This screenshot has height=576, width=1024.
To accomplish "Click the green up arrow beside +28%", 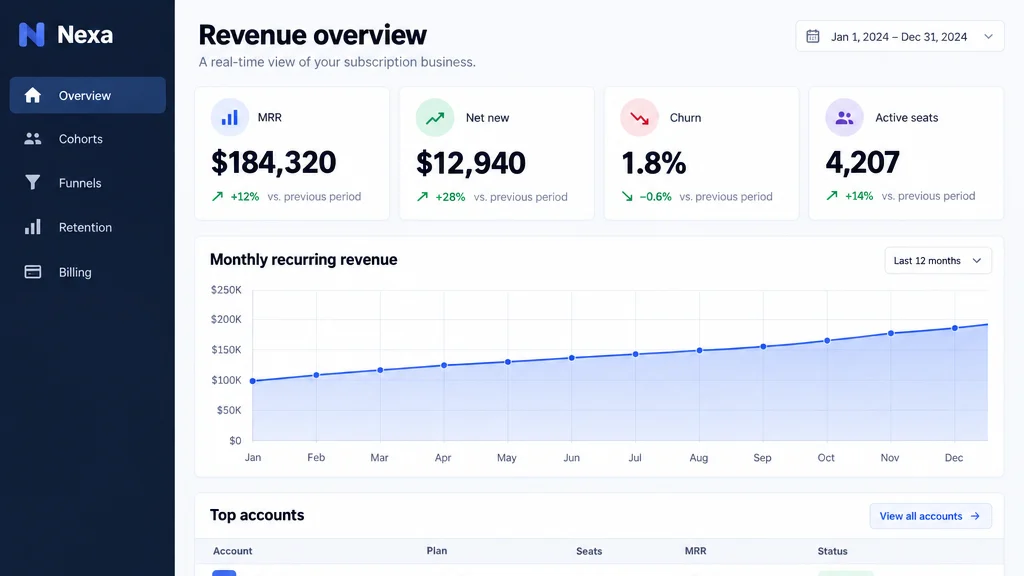I will (423, 197).
